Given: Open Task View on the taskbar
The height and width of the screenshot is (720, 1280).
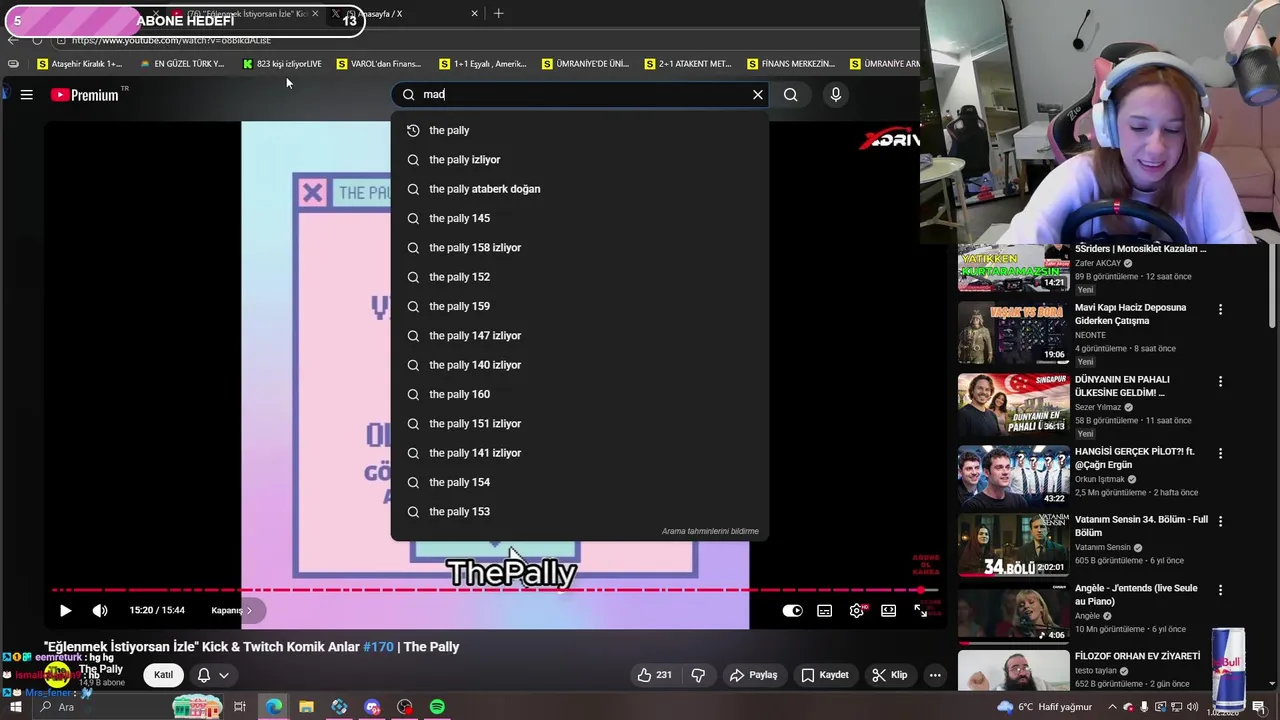Looking at the screenshot, I should [240, 707].
